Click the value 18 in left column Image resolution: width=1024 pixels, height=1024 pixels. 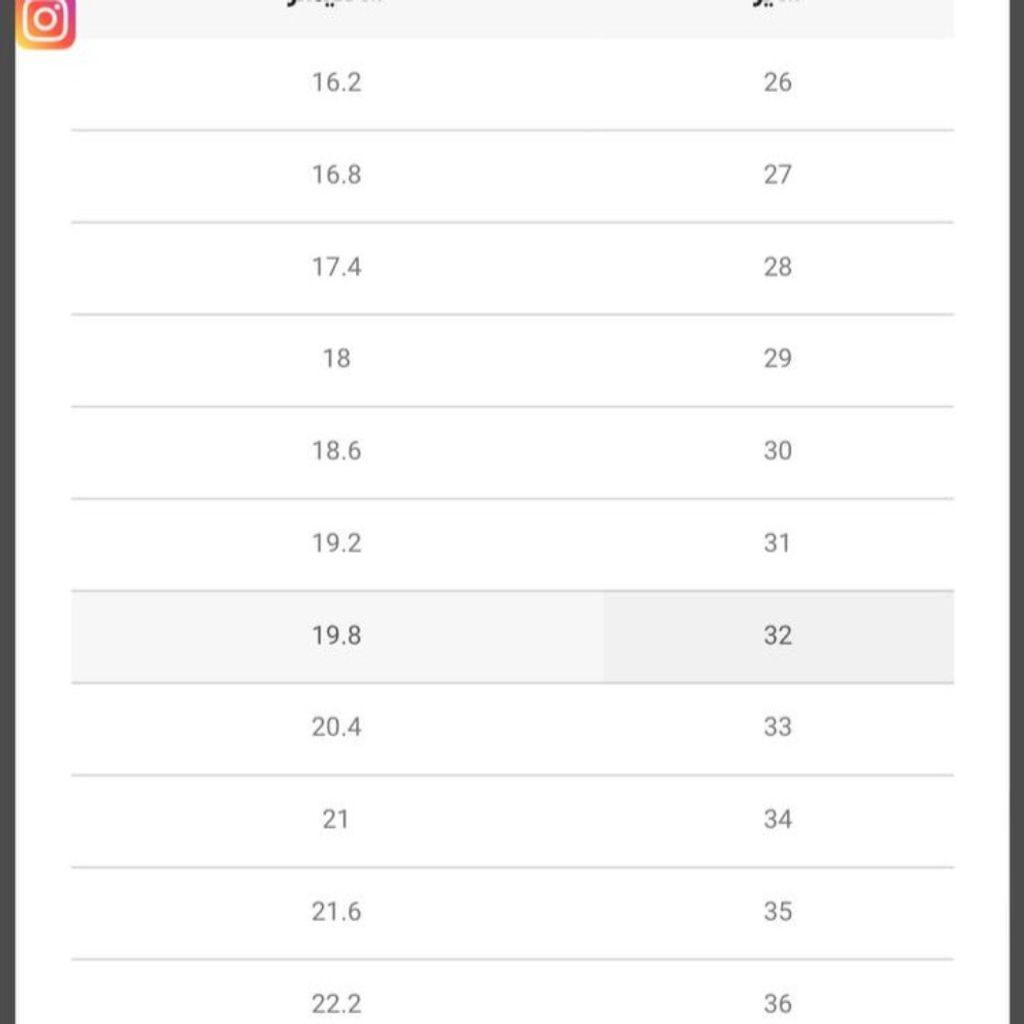click(x=336, y=359)
